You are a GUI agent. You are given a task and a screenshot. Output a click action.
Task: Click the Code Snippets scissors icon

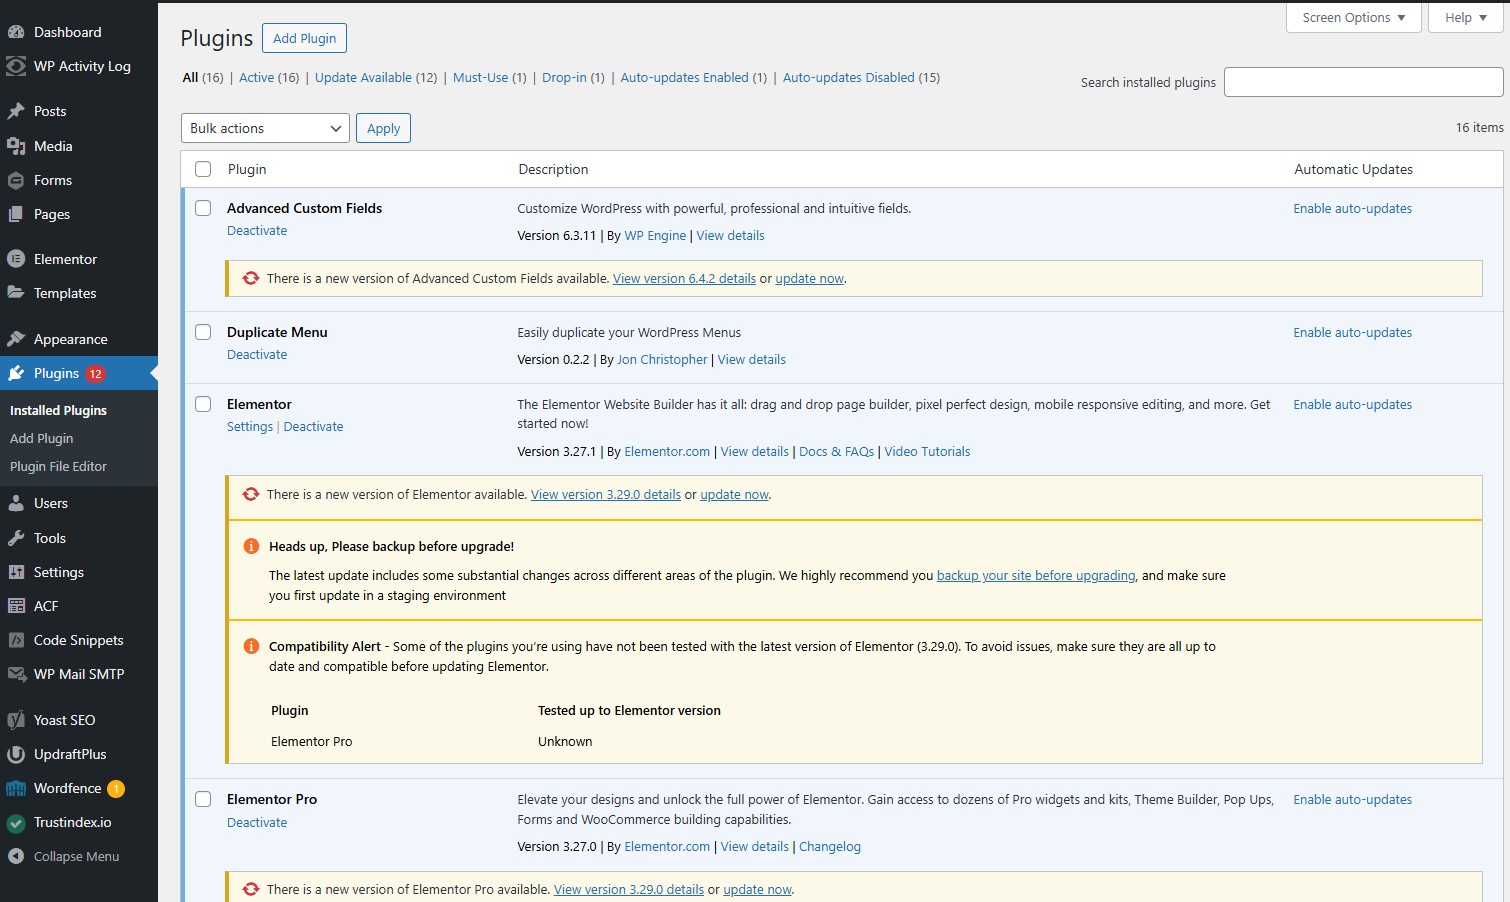16,640
